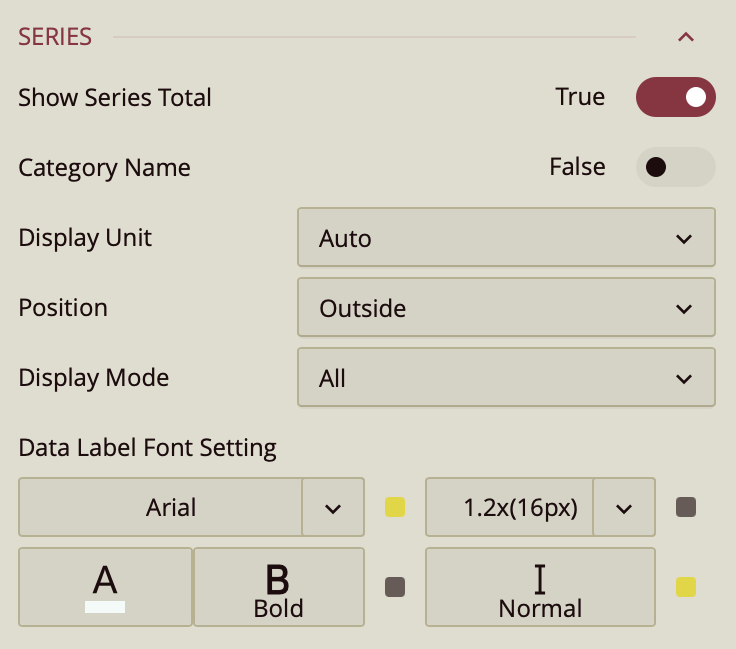The height and width of the screenshot is (649, 736).
Task: Toggle Show Series Total switch off
Action: pos(676,97)
